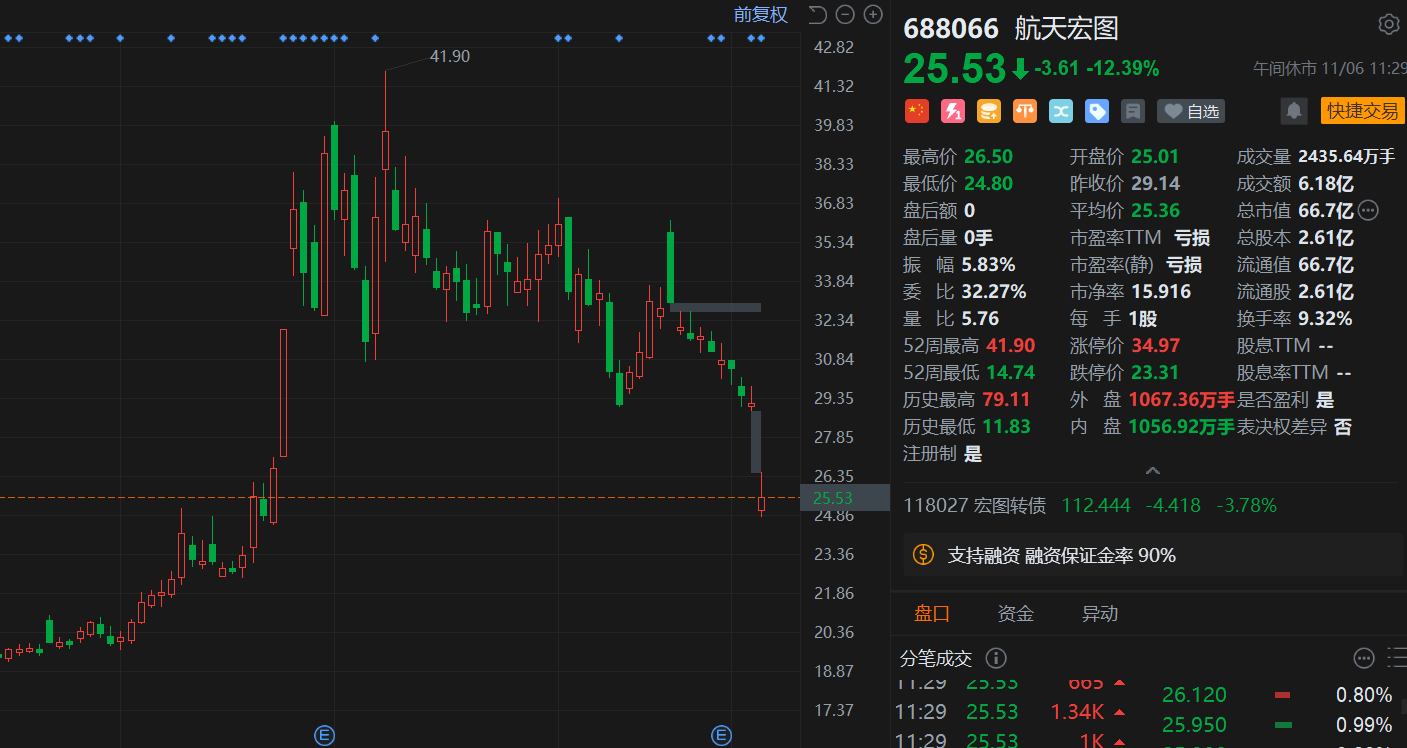1407x748 pixels.
Task: Click 涨停价 value 34.97
Action: pyautogui.click(x=1156, y=345)
